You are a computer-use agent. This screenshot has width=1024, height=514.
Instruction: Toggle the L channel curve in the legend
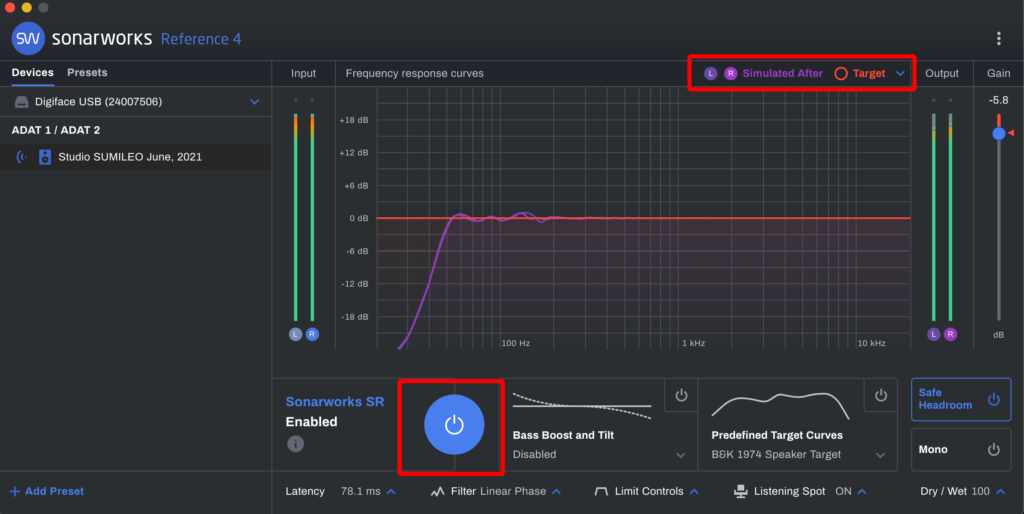pos(711,73)
